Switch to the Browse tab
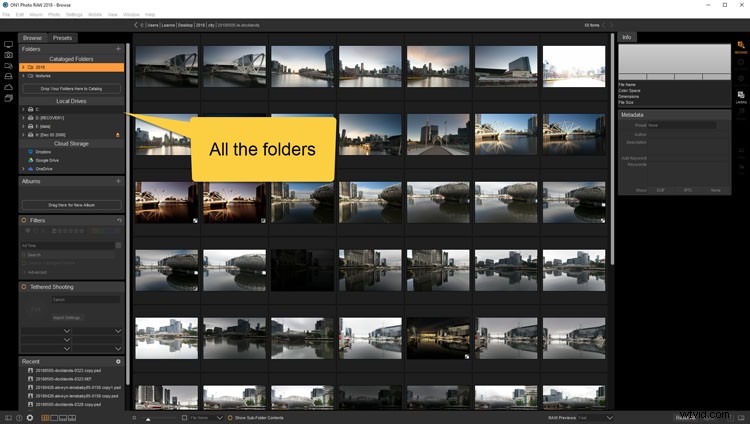Screen dimensions: 750x424 (32, 38)
